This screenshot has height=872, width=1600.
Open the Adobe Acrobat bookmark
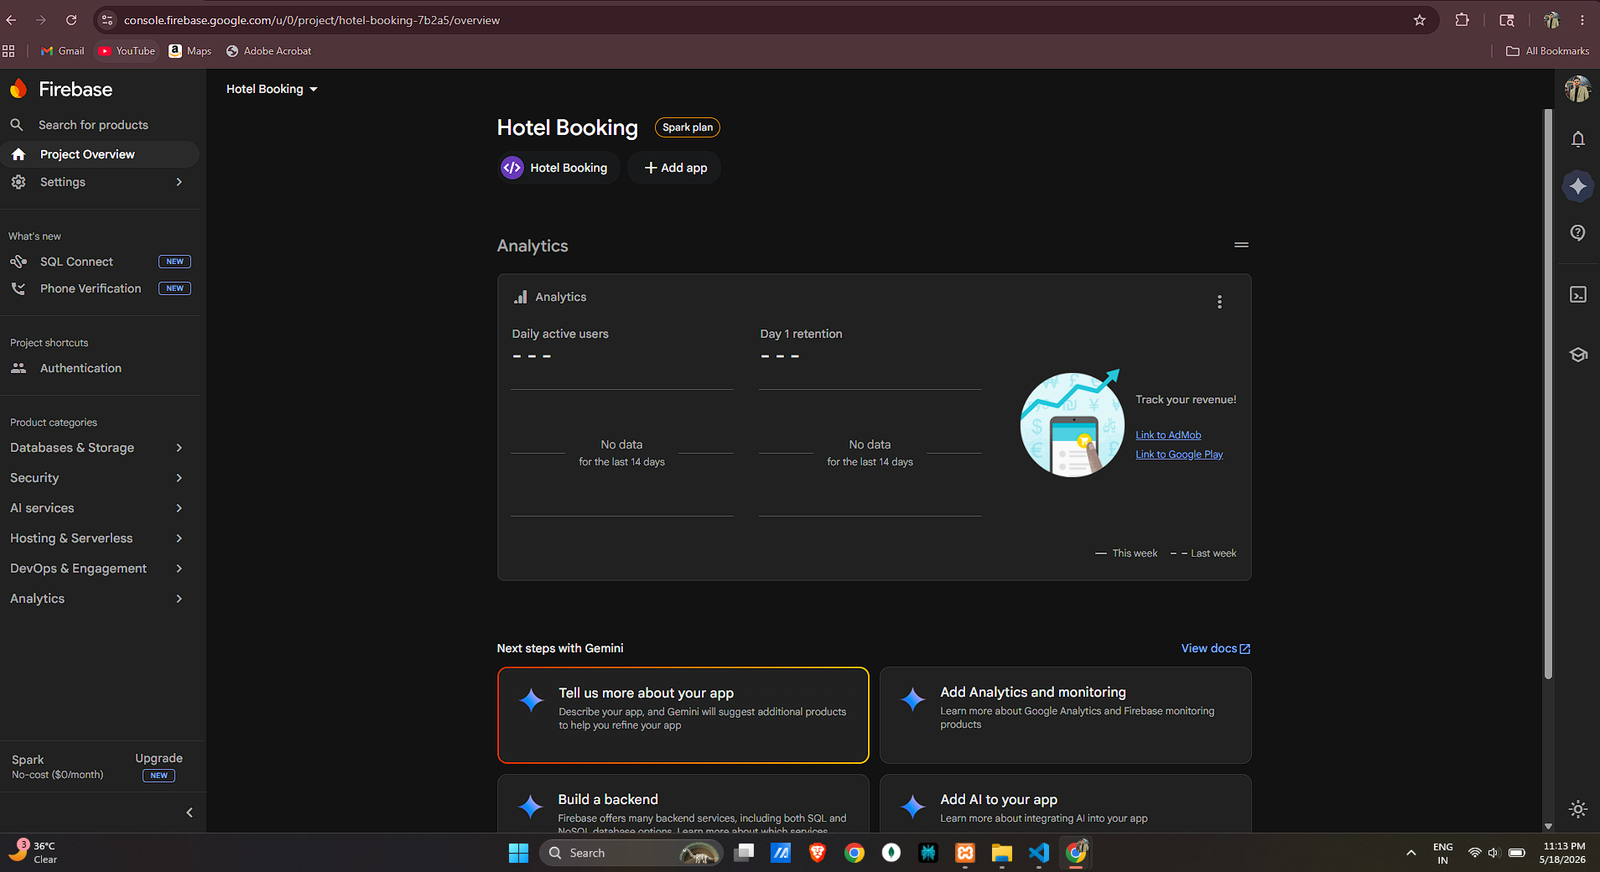(x=269, y=51)
